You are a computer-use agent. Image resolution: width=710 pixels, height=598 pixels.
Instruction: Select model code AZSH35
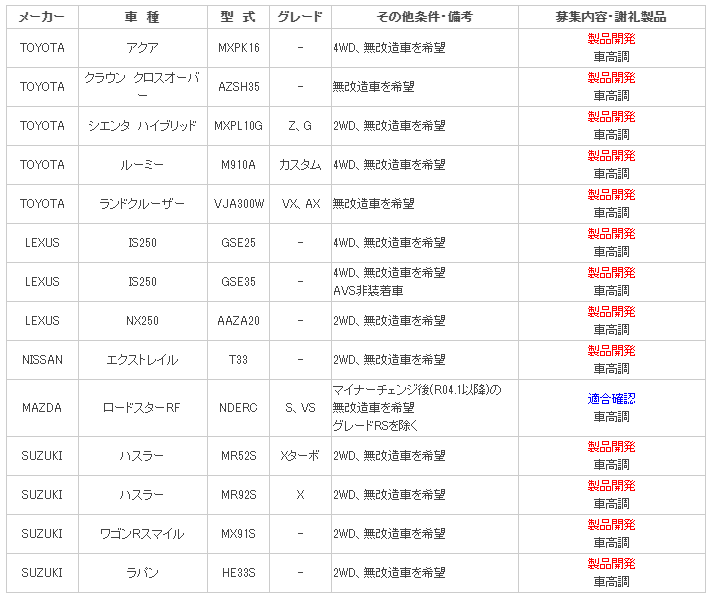tap(239, 87)
